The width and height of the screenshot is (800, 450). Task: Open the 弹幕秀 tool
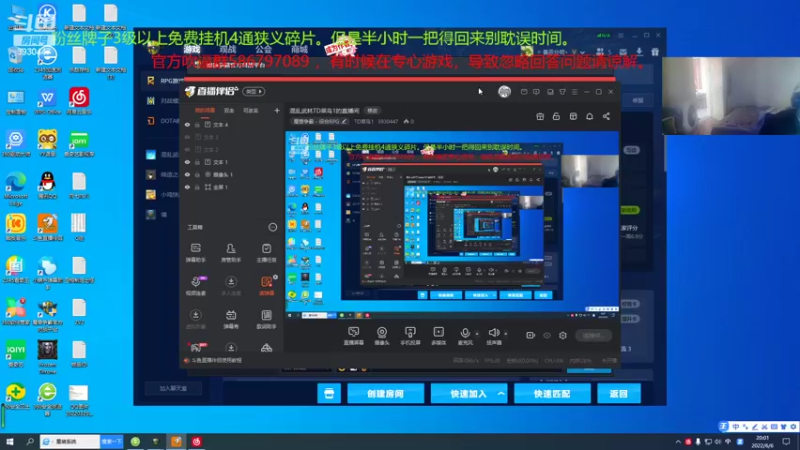click(231, 319)
